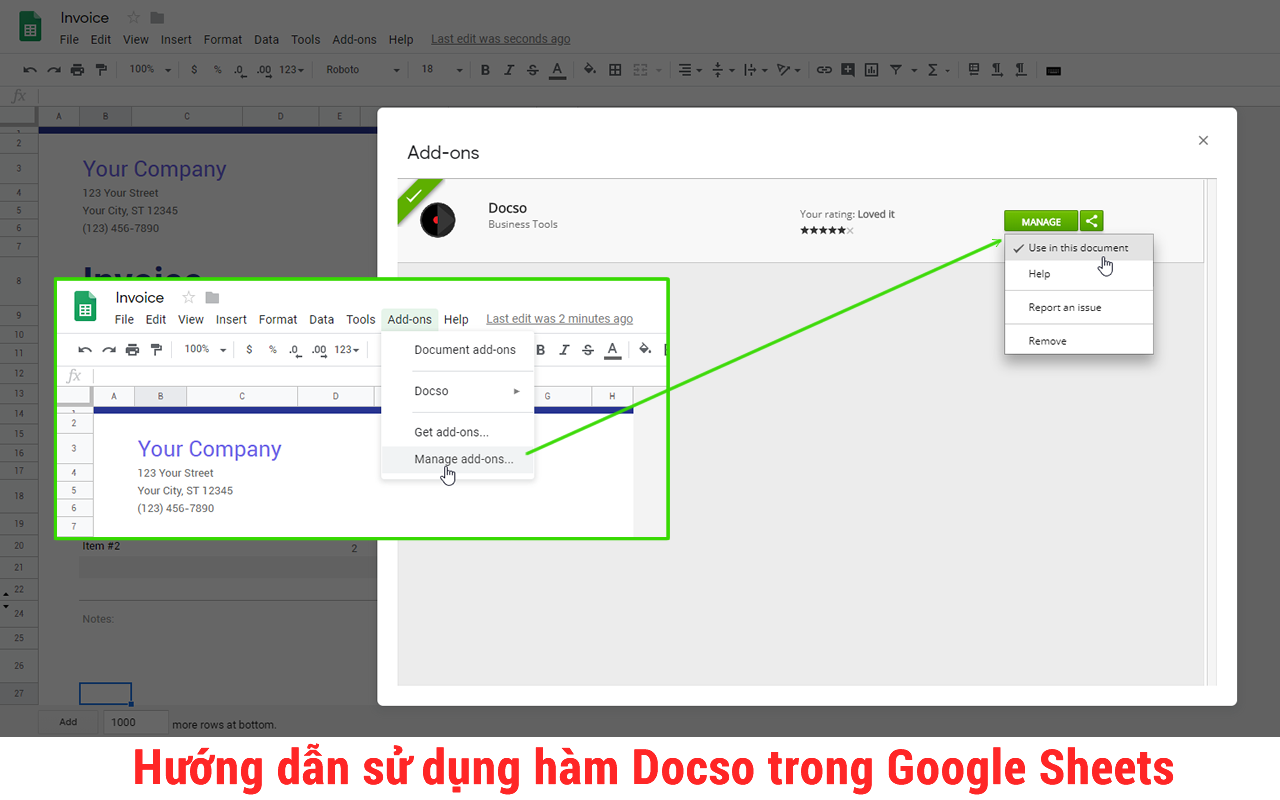Click Undo in the green-bordered inset toolbar
This screenshot has height=800, width=1280.
coord(85,350)
